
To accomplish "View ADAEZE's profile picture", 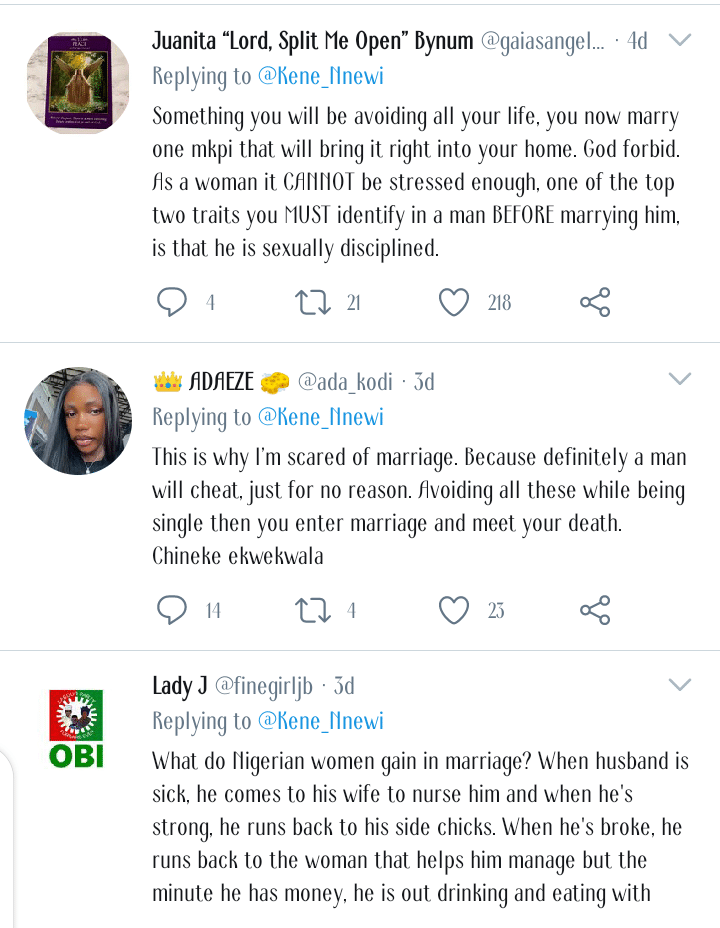I will pos(77,420).
